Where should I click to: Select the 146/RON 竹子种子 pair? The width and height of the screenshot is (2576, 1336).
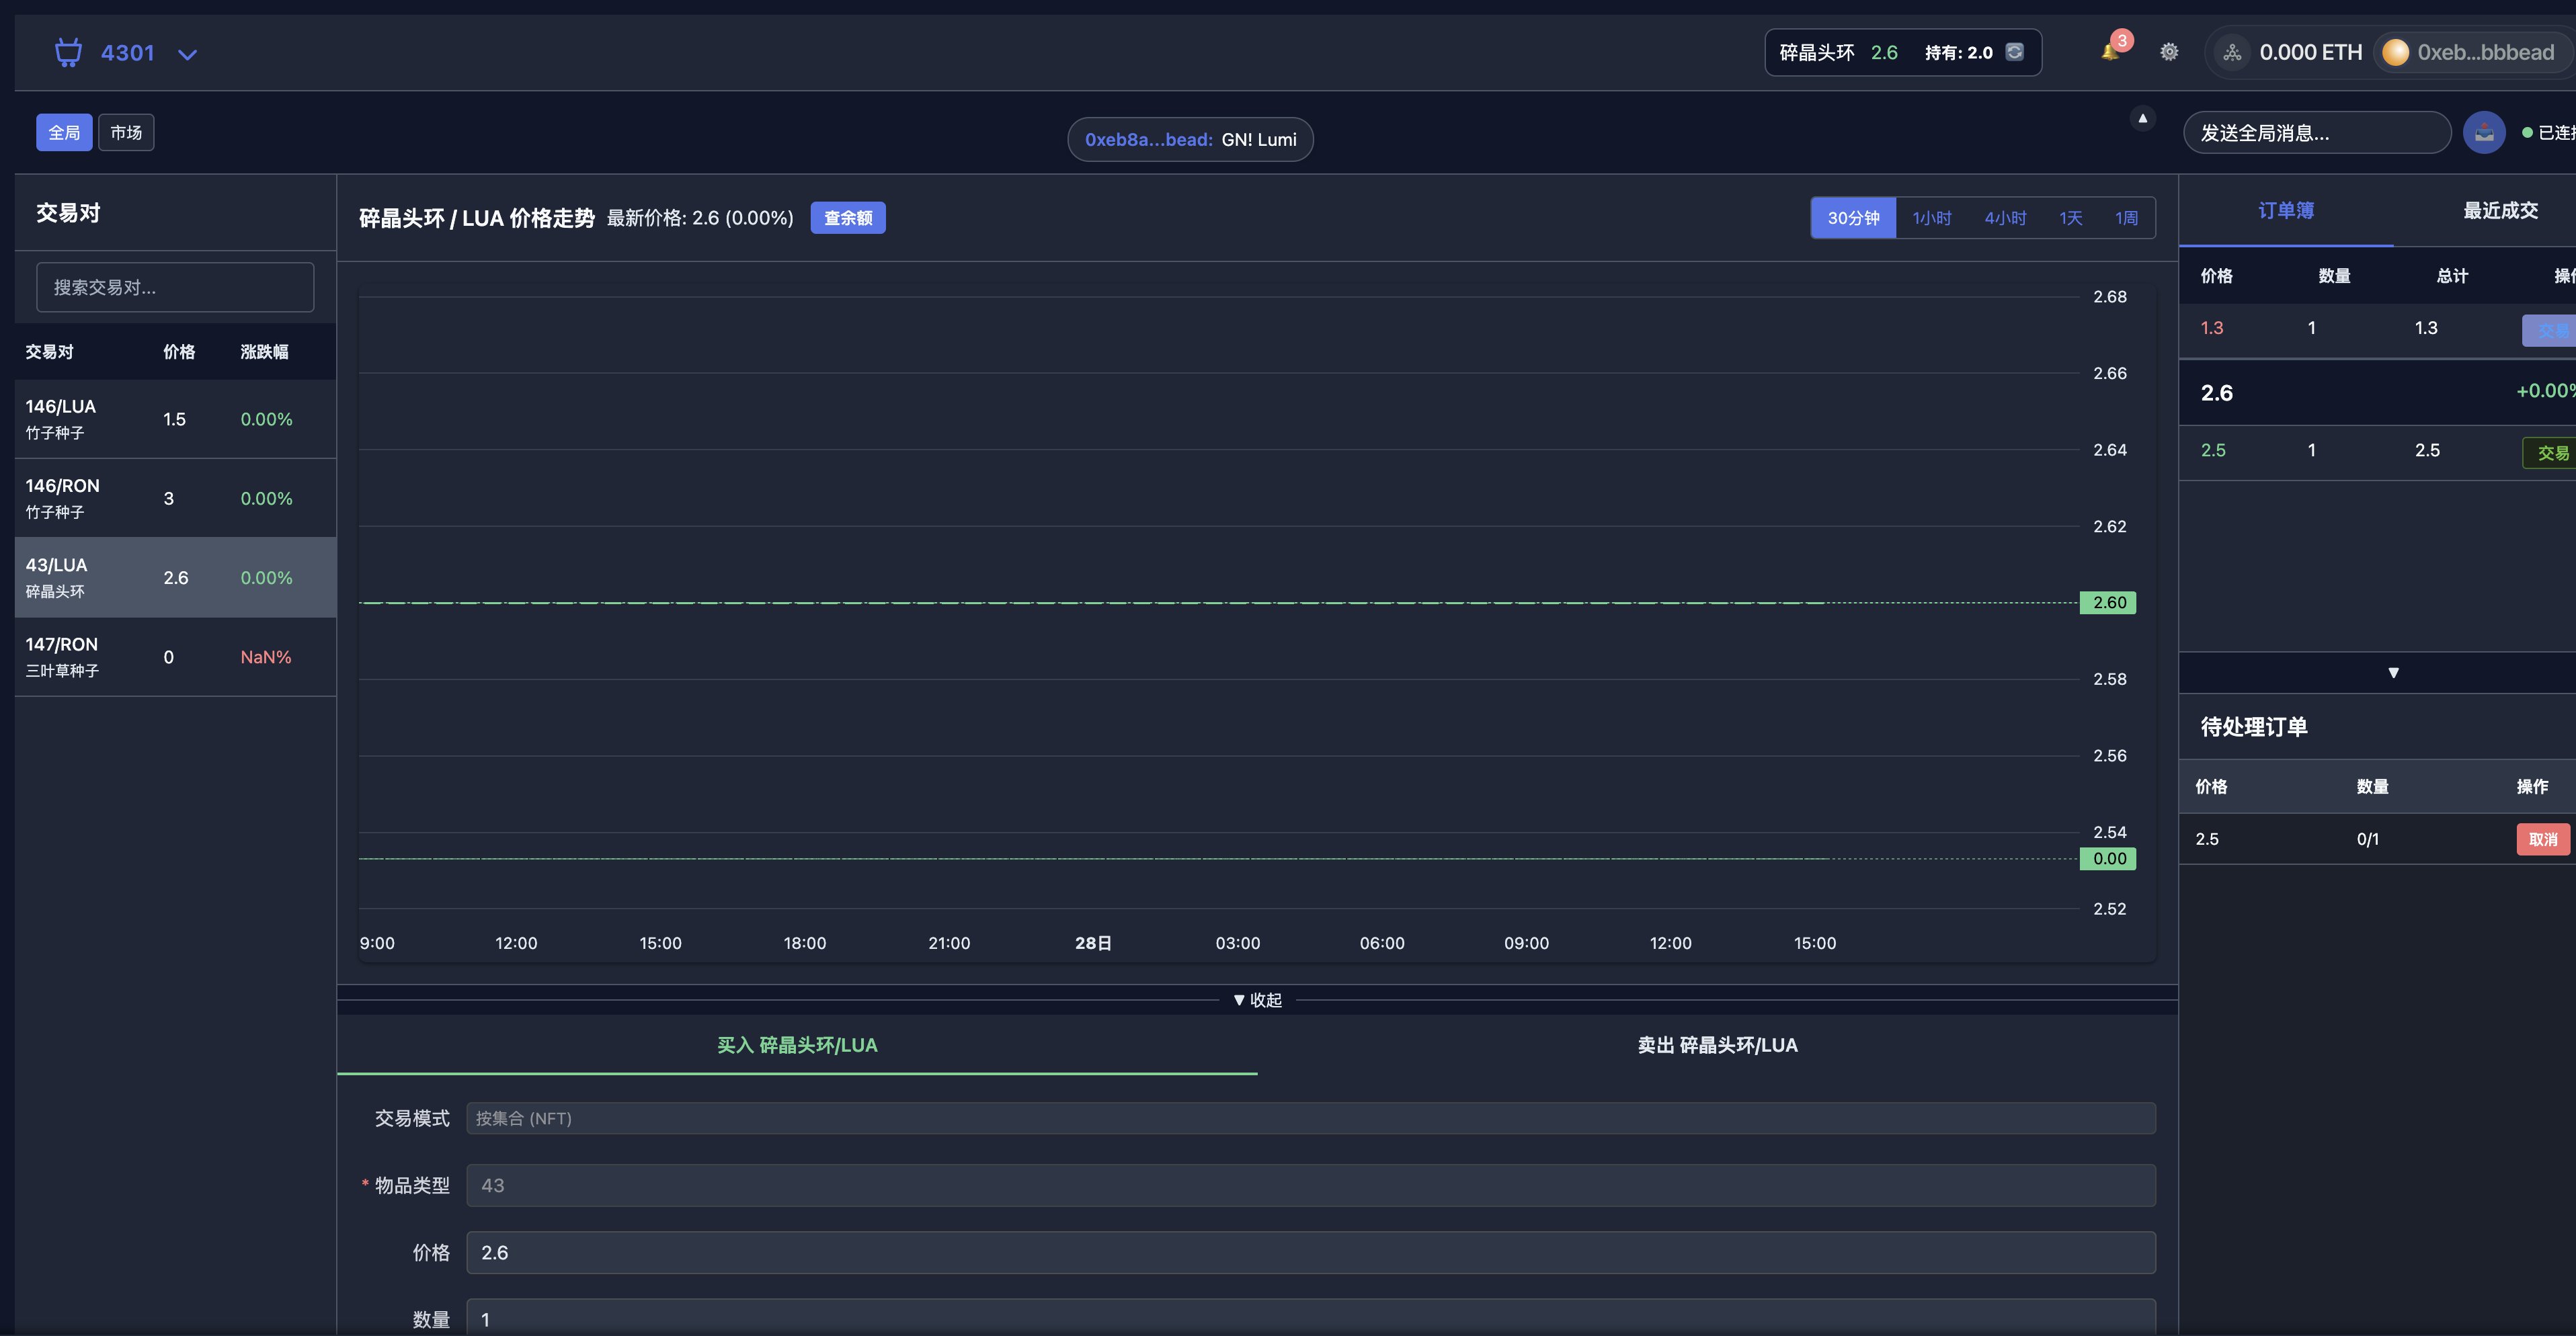click(175, 498)
